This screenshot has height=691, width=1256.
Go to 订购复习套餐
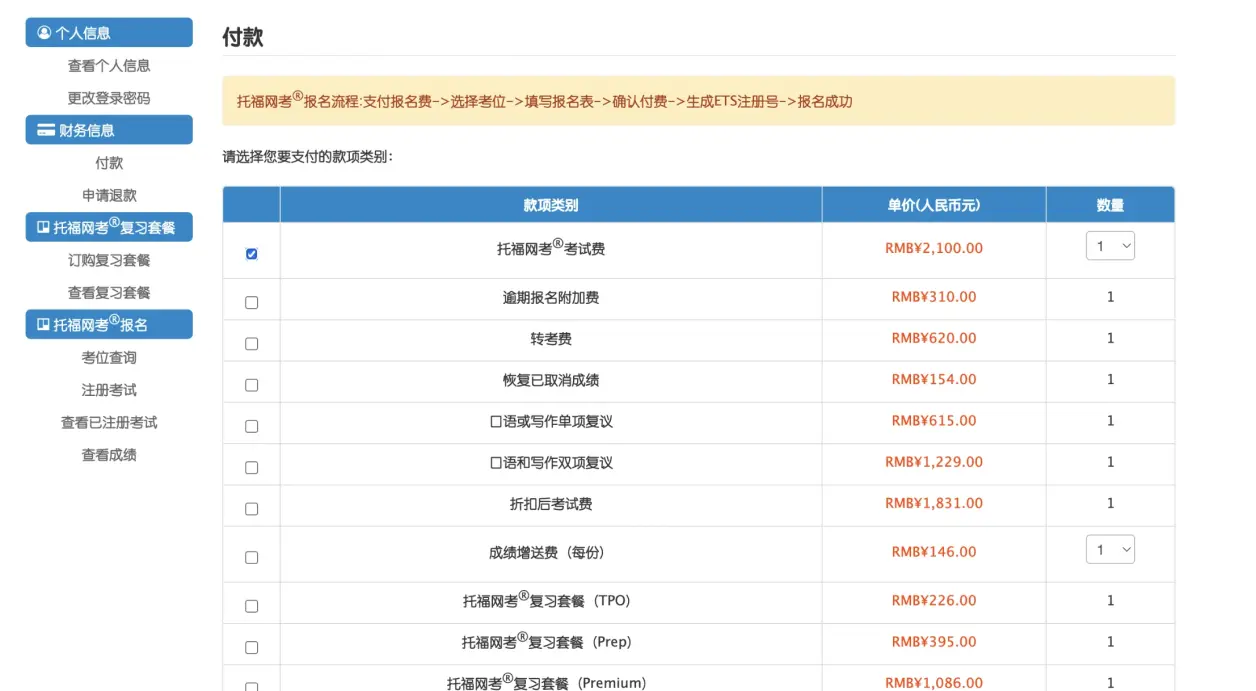(x=109, y=260)
